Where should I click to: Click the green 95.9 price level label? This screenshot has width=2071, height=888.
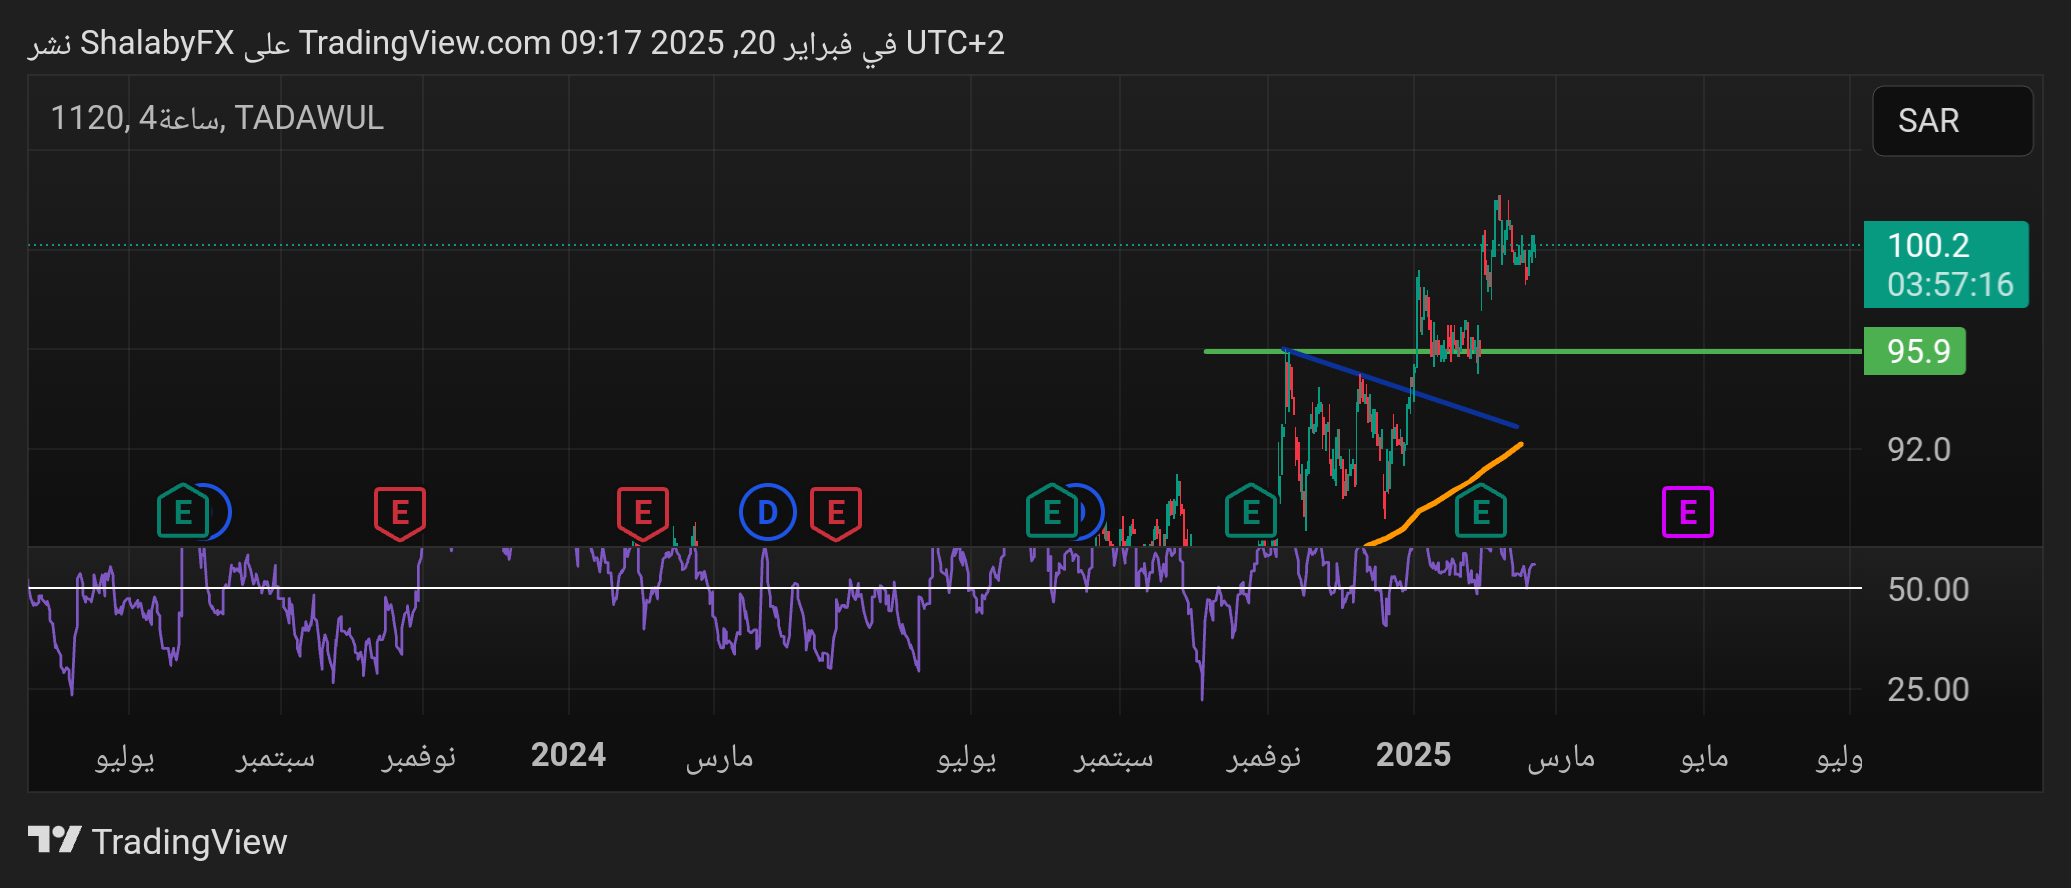1914,351
